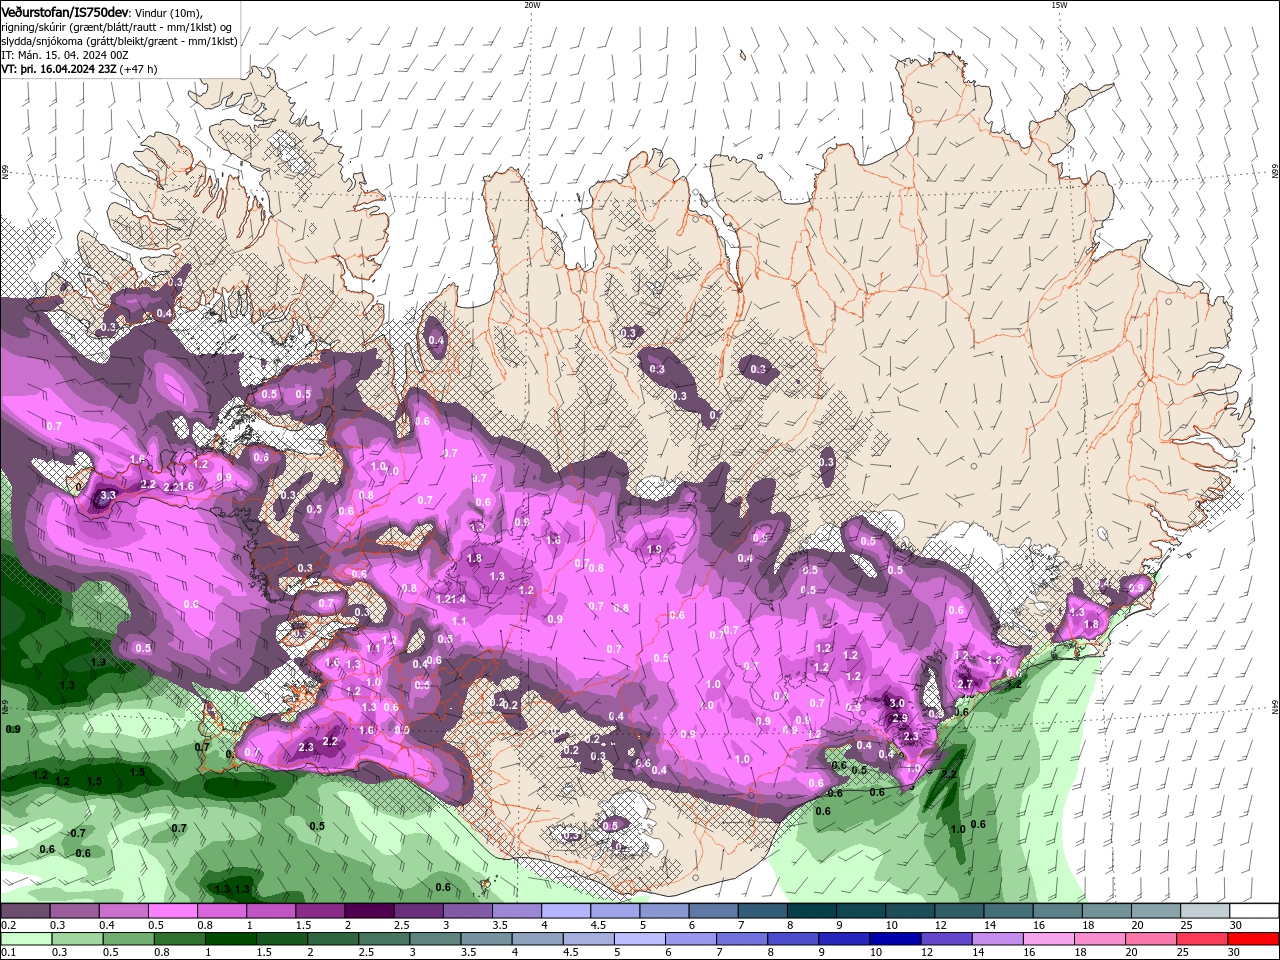Click the 'VT: þri. 16.04.2024 23Z (+47 h)' line
The width and height of the screenshot is (1280, 960).
coord(79,69)
